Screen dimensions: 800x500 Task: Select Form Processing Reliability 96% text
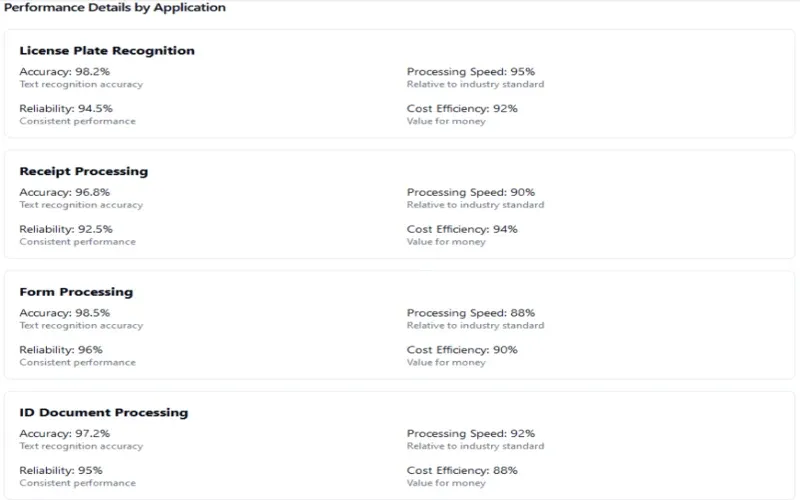tap(61, 350)
